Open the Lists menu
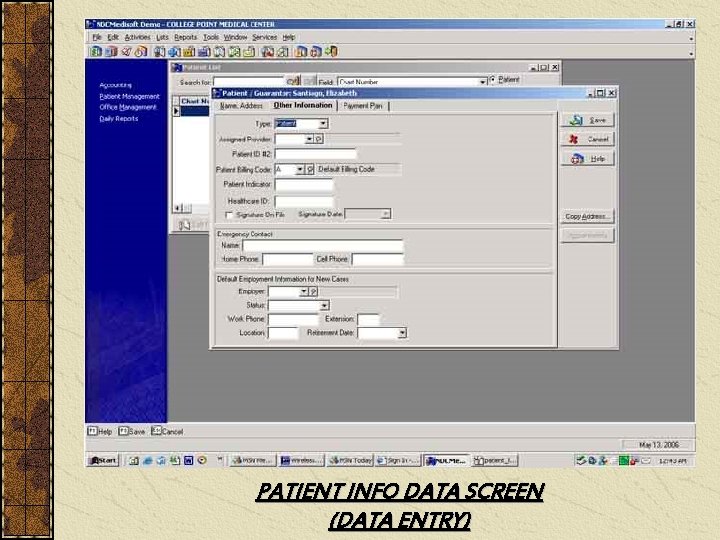The image size is (720, 540). (x=162, y=37)
